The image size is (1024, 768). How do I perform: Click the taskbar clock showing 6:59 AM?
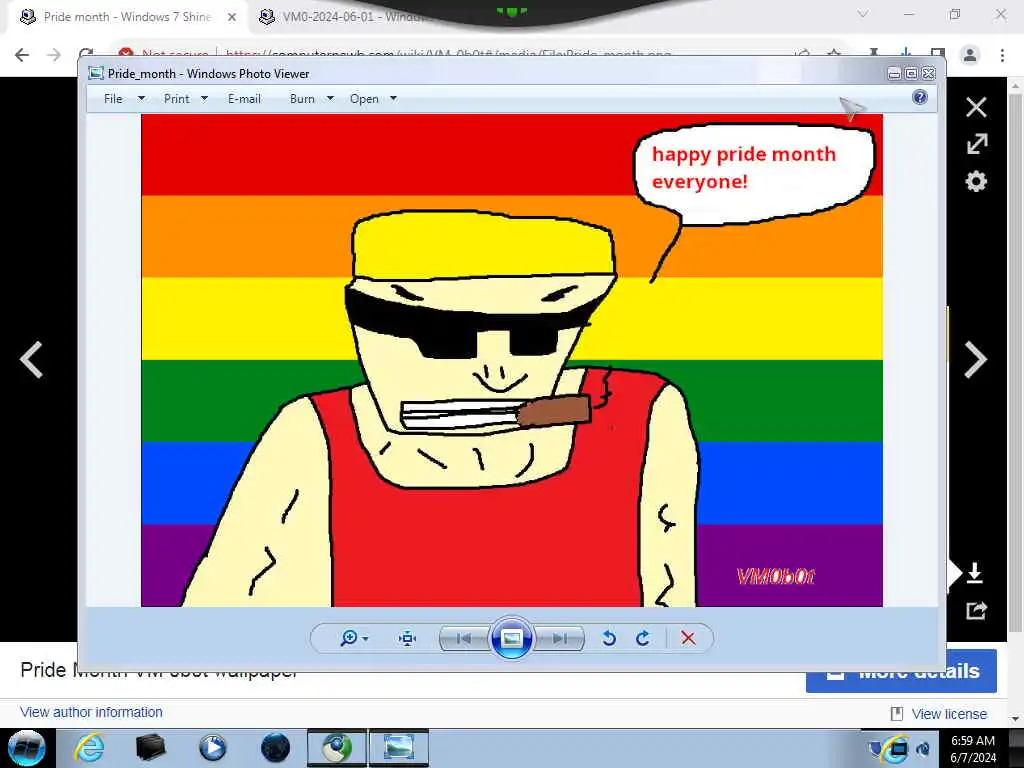(x=973, y=749)
